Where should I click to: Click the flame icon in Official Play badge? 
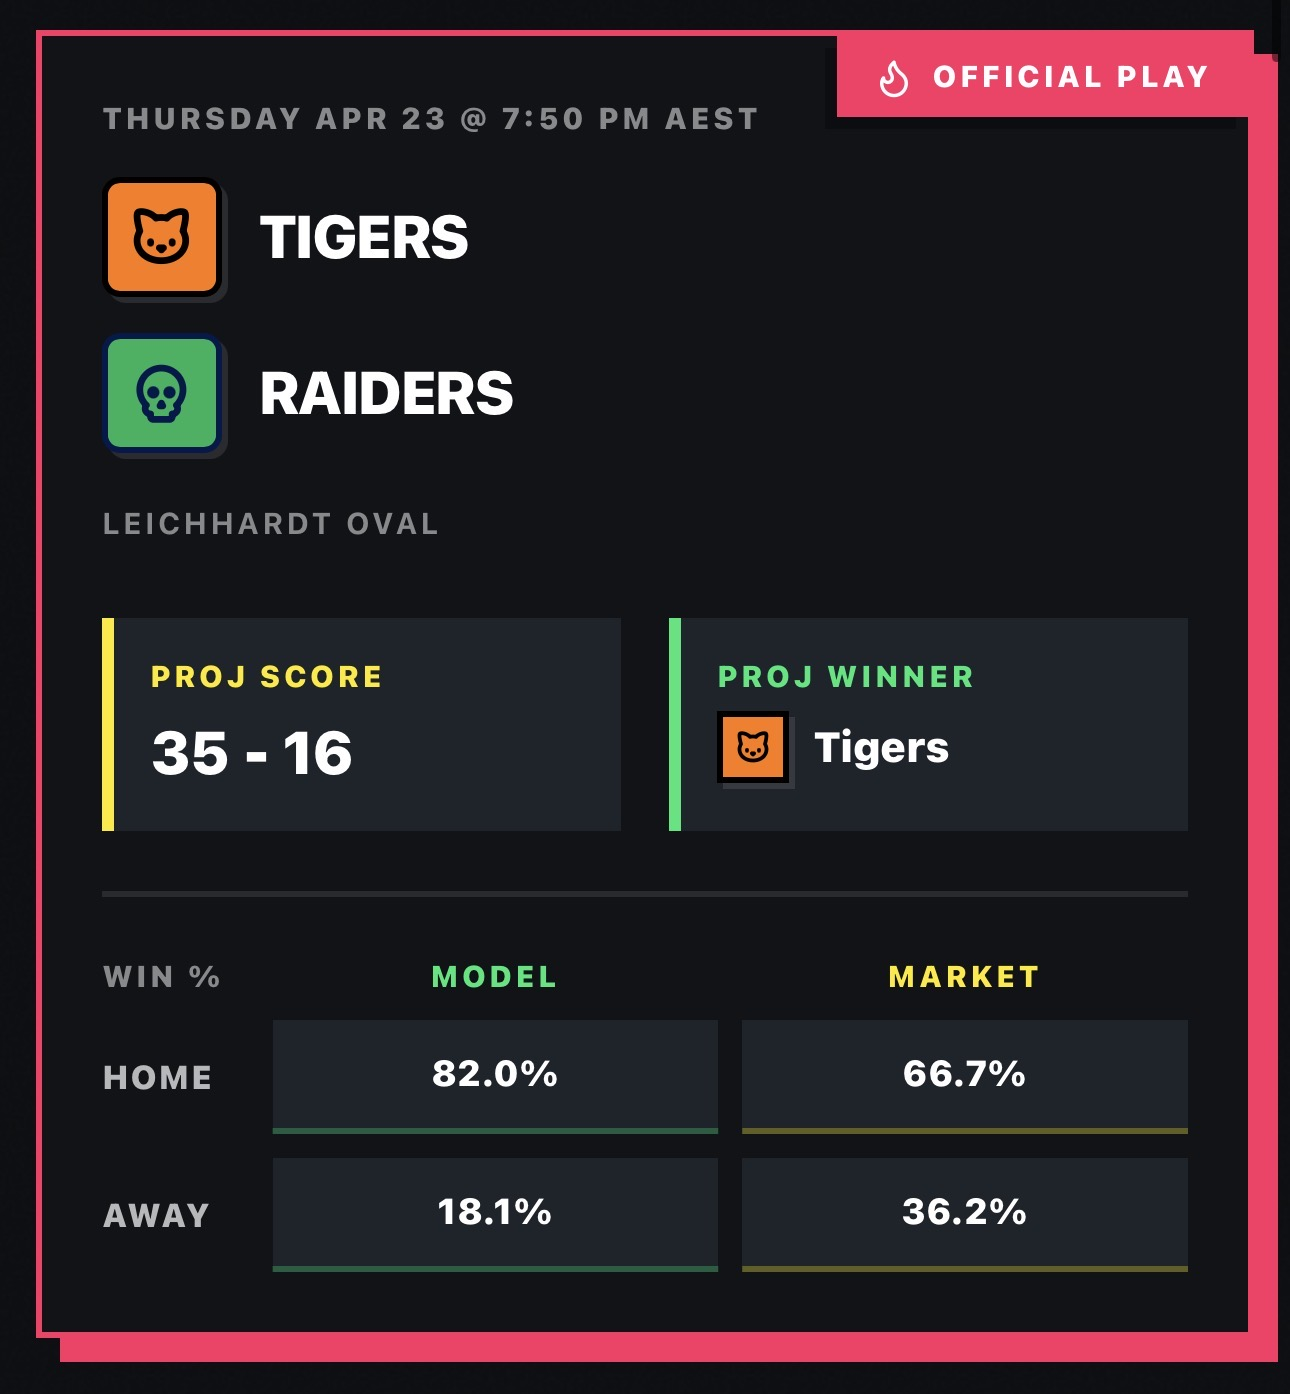click(894, 78)
